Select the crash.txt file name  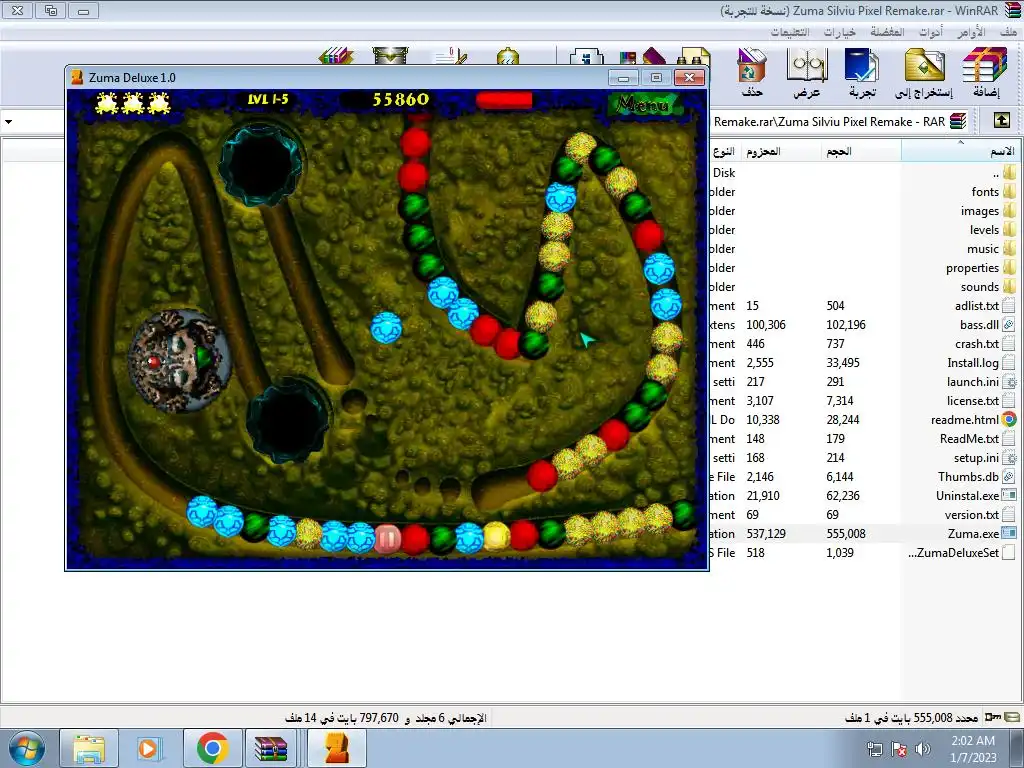(977, 344)
